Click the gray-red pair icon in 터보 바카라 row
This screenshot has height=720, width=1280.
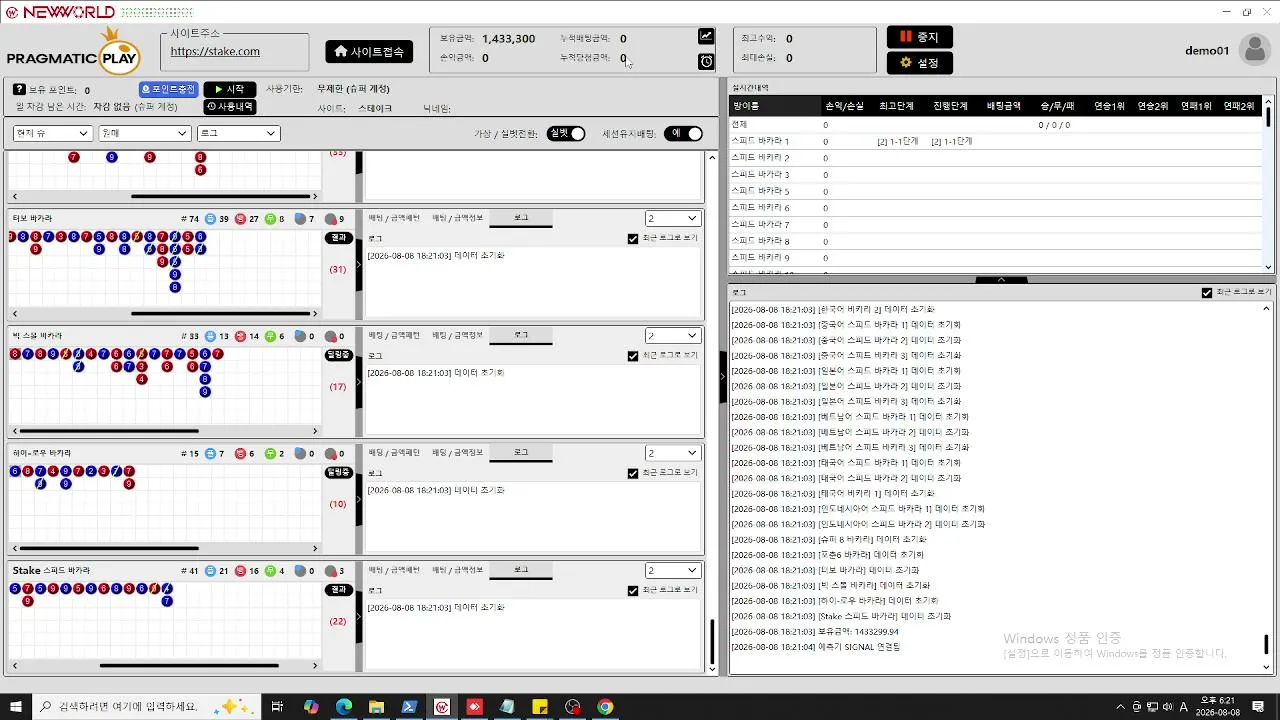(x=331, y=219)
